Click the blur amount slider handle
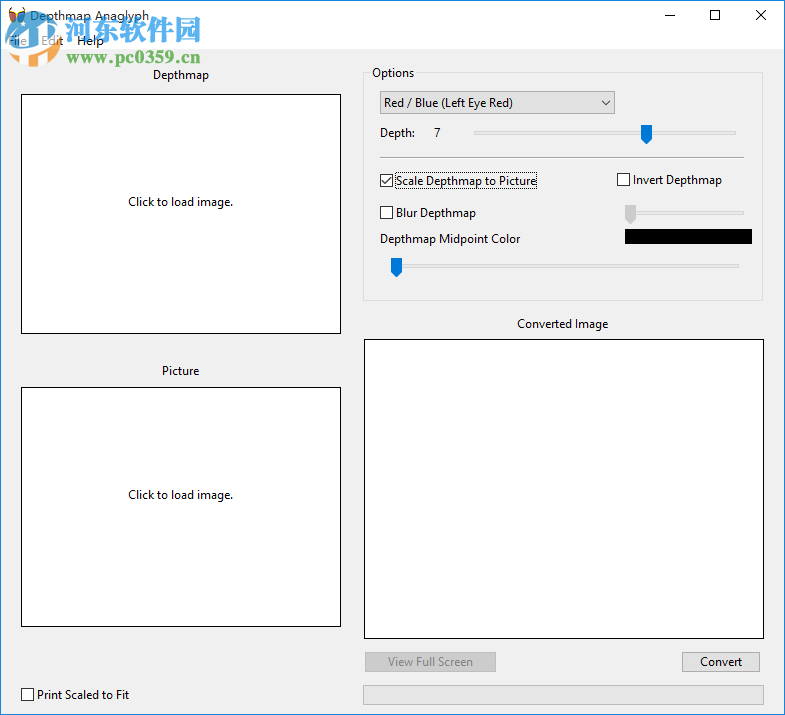785x715 pixels. 630,214
